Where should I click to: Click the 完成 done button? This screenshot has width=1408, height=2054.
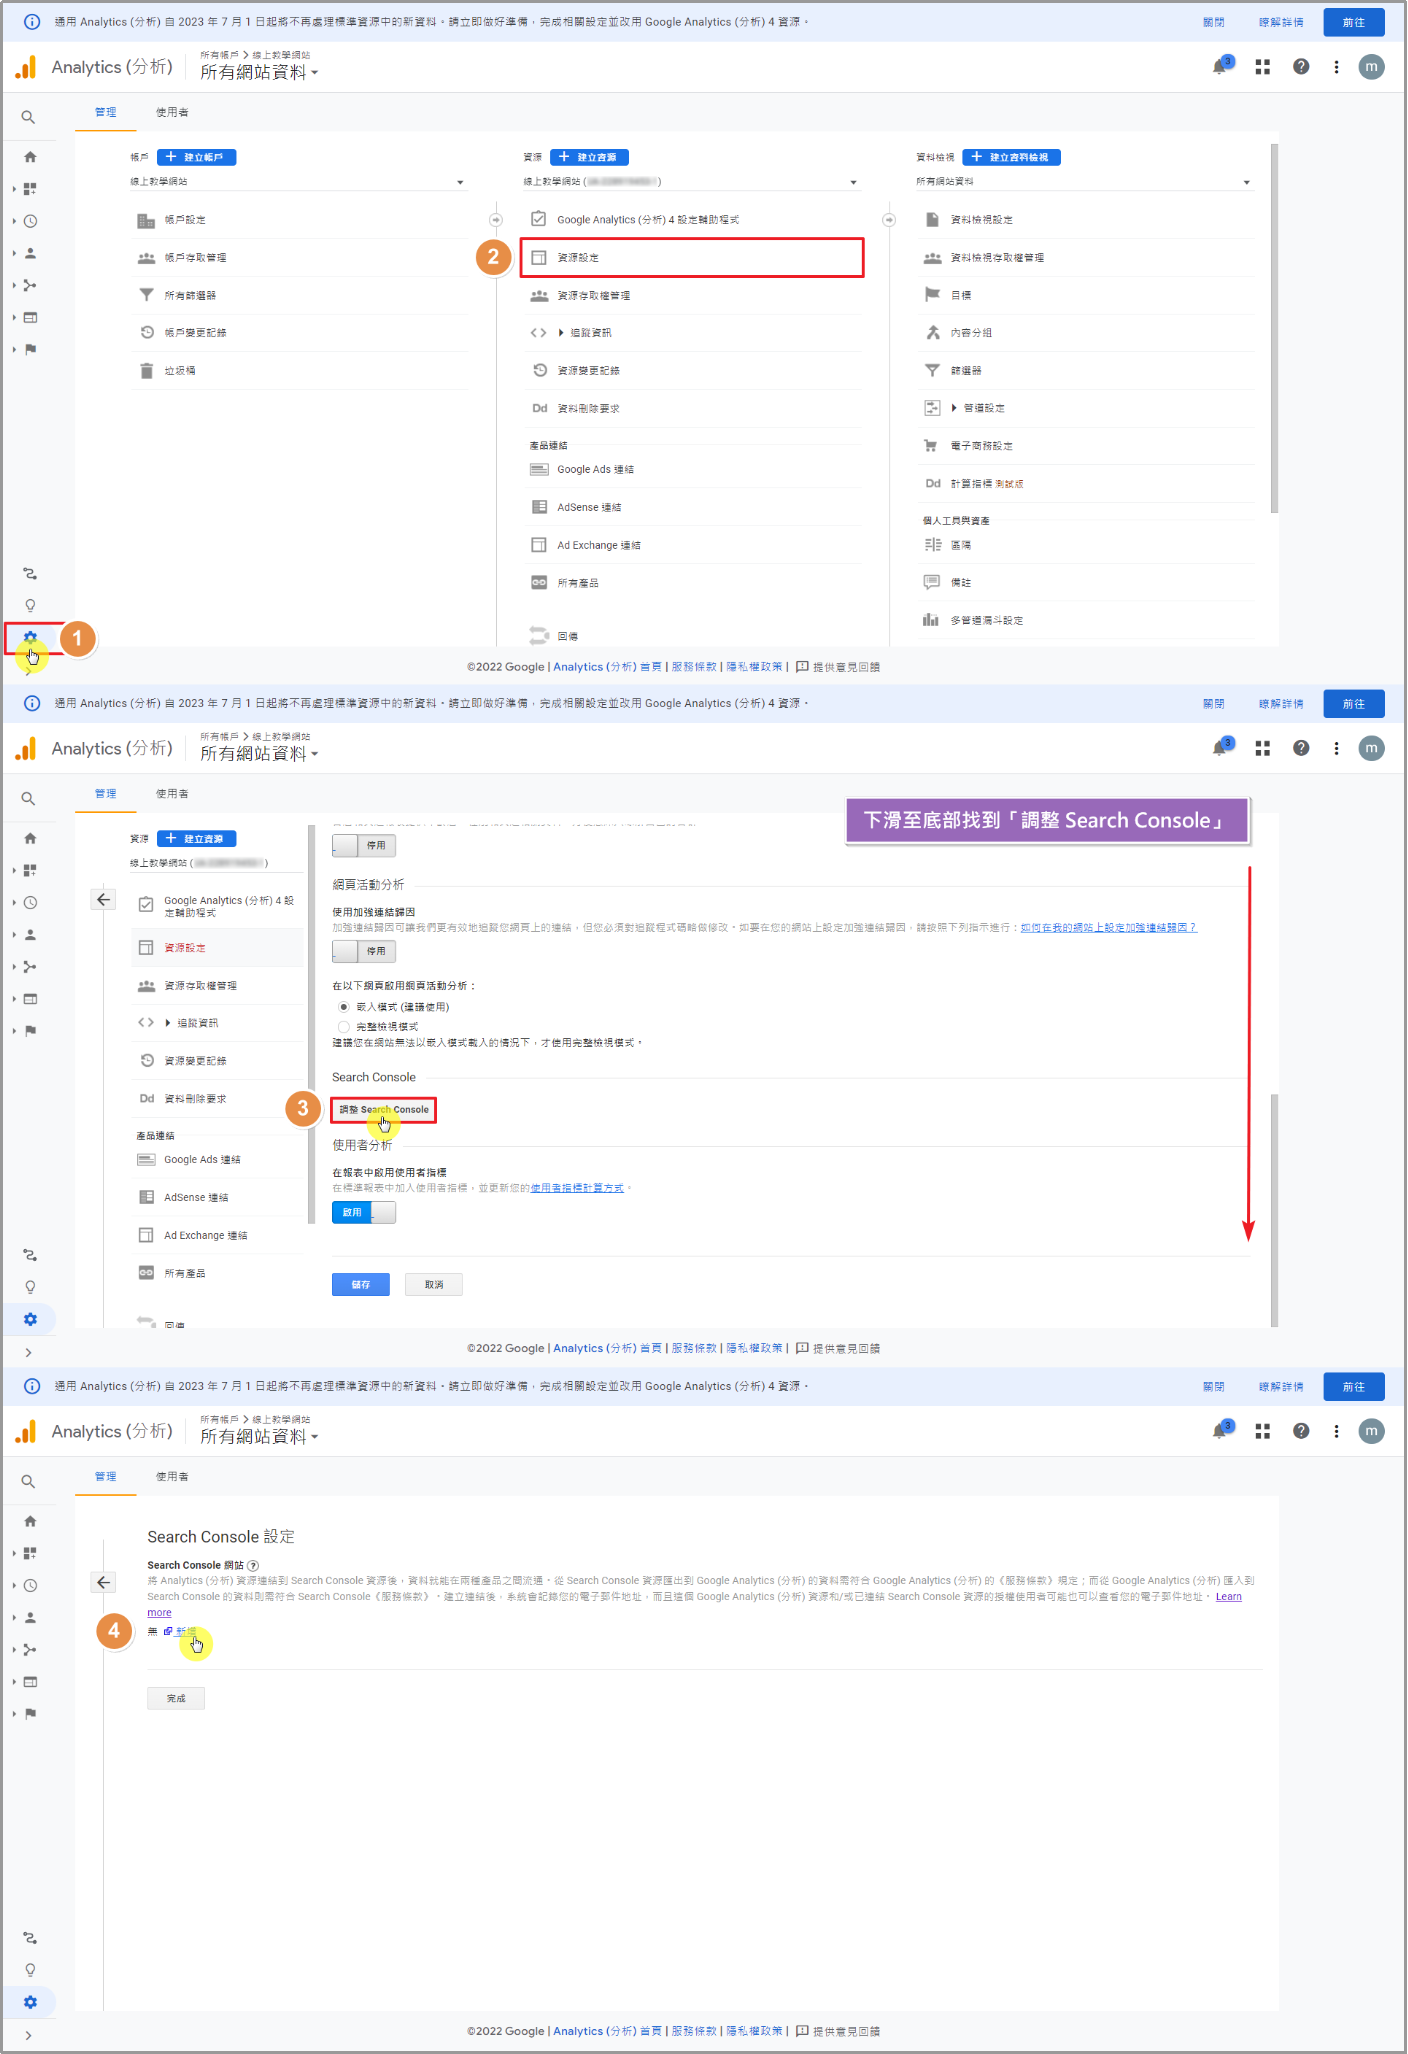point(176,1698)
